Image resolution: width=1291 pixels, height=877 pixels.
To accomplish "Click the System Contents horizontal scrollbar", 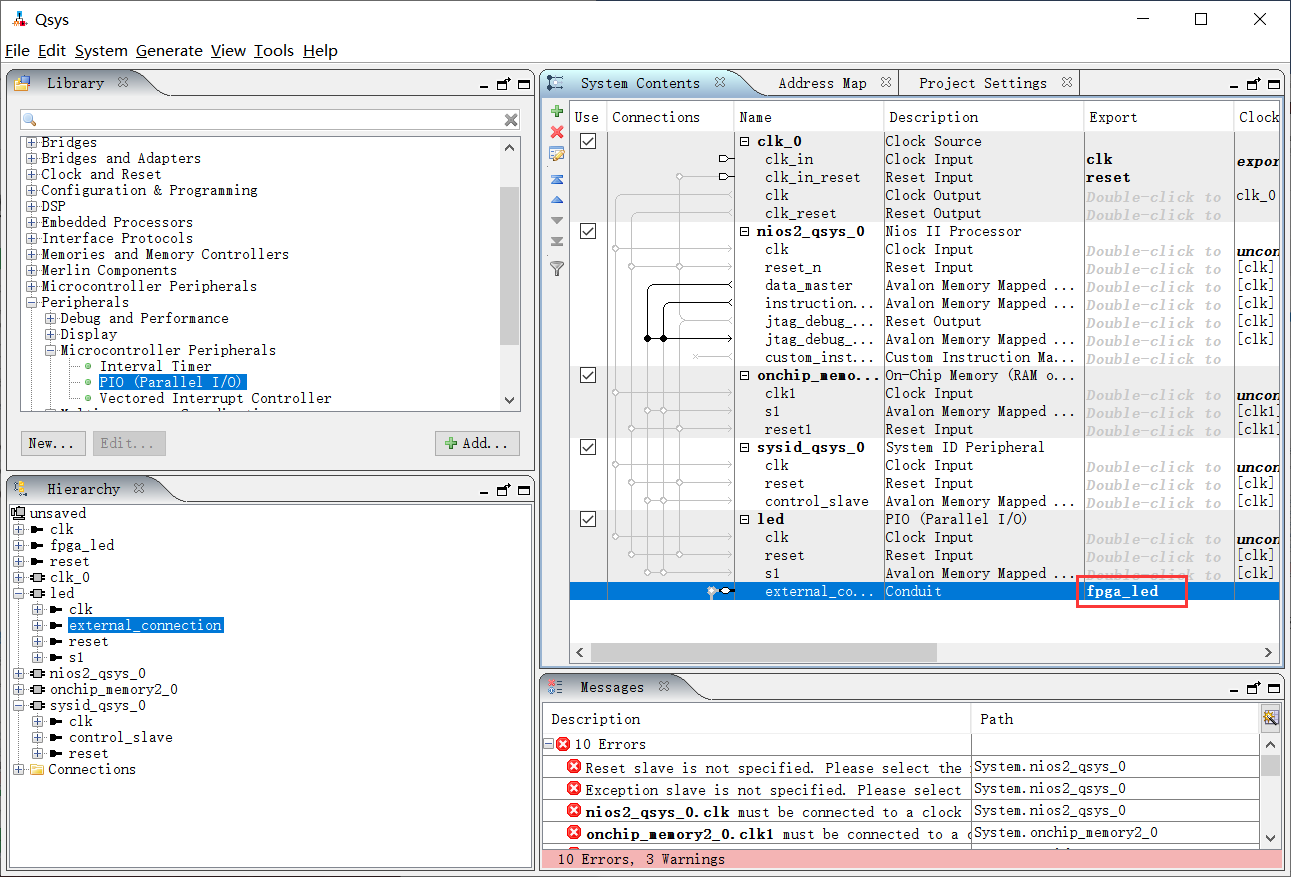I will coord(764,652).
